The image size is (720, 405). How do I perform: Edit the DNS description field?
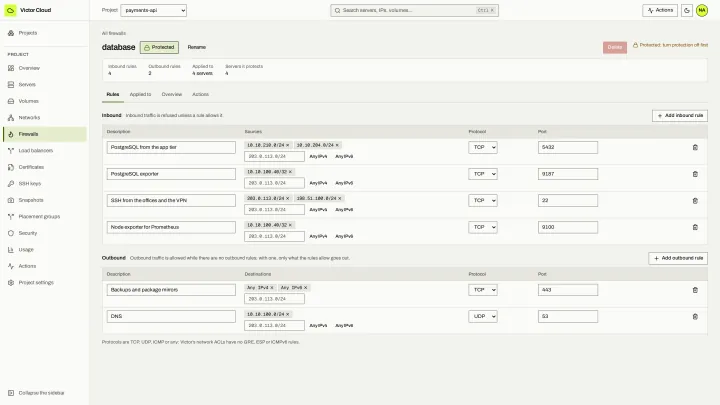tap(171, 316)
